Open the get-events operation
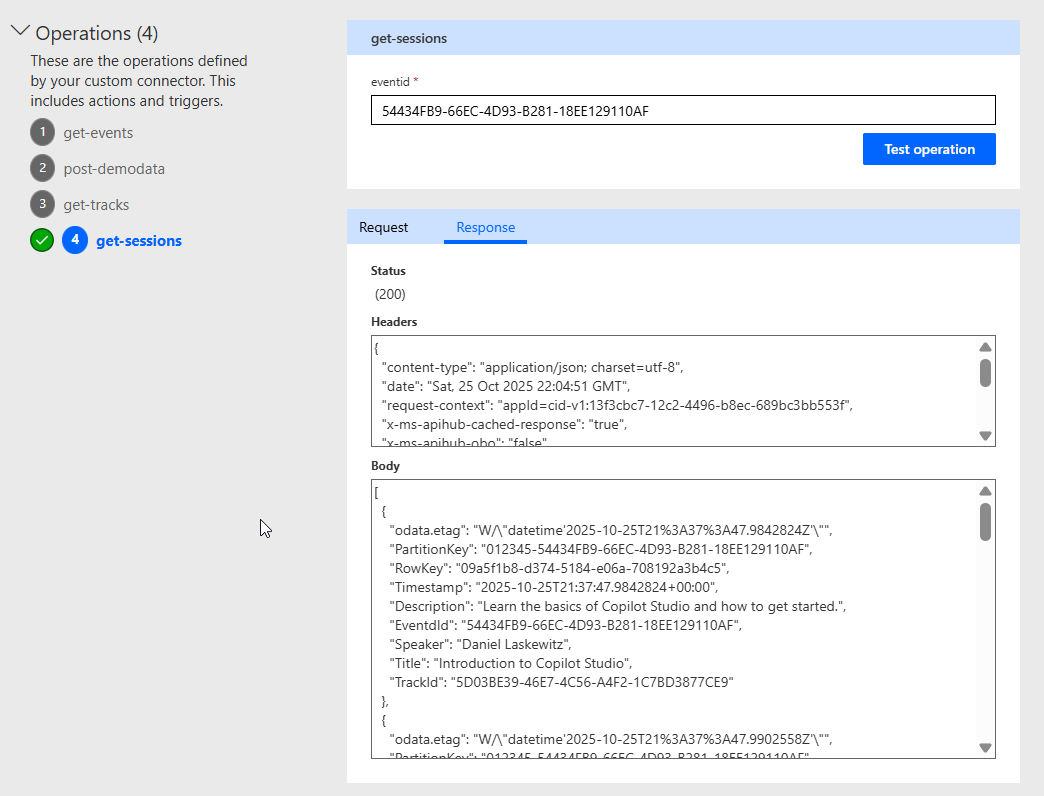The height and width of the screenshot is (796, 1044). [x=98, y=132]
